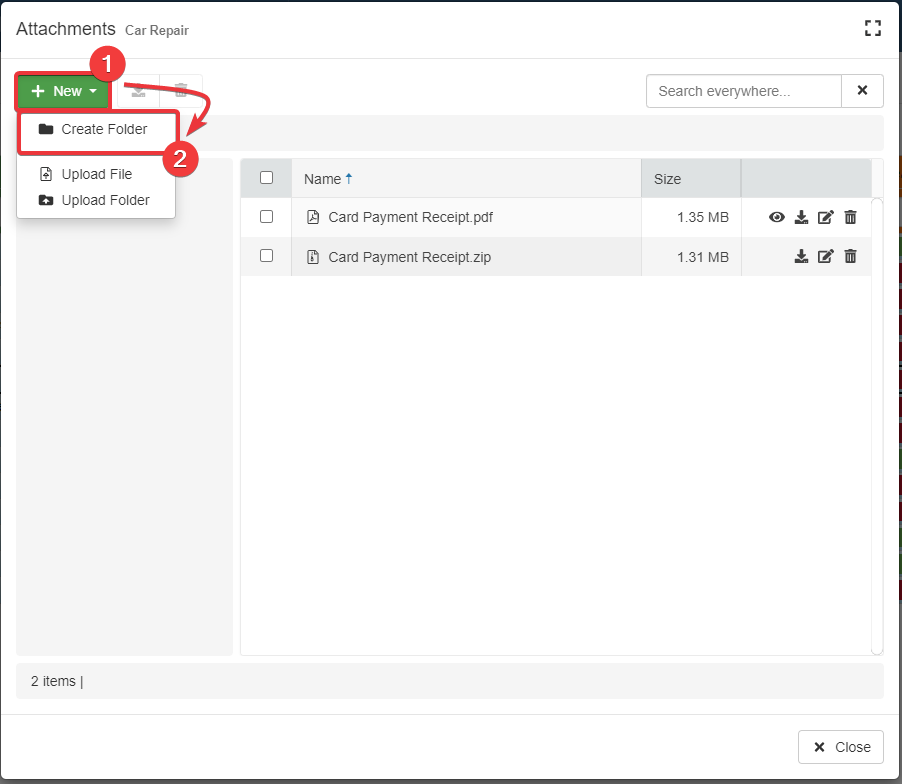Sort files by Size column
The height and width of the screenshot is (784, 902).
[667, 179]
